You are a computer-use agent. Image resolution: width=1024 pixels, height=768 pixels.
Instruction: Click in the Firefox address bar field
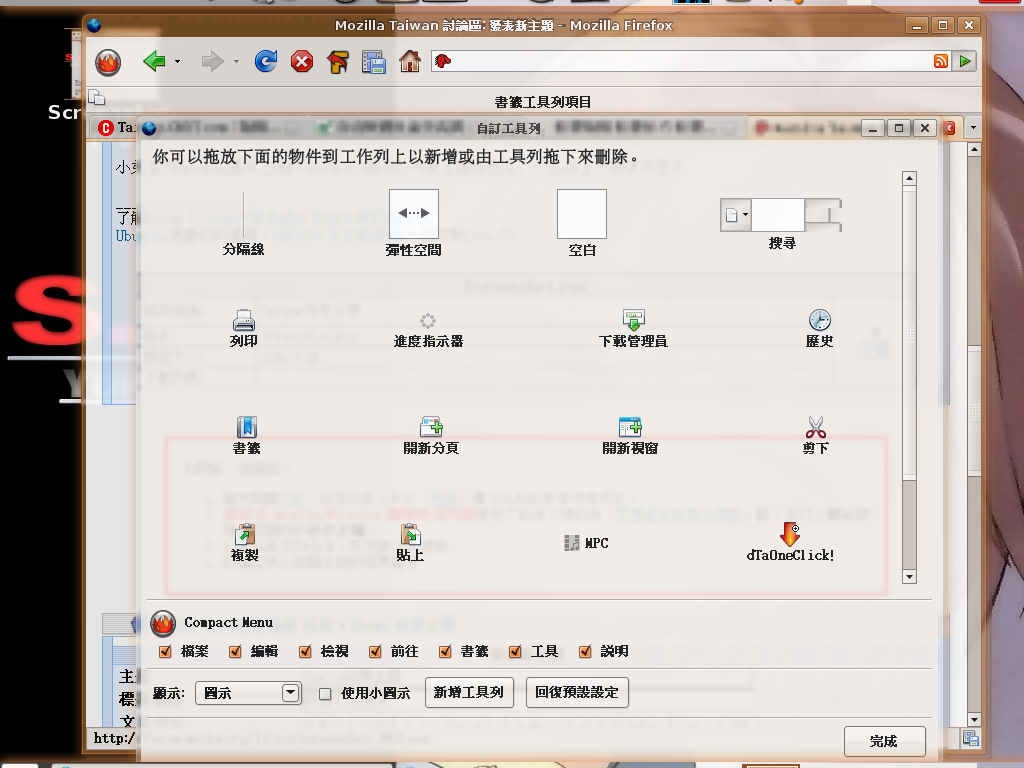692,61
